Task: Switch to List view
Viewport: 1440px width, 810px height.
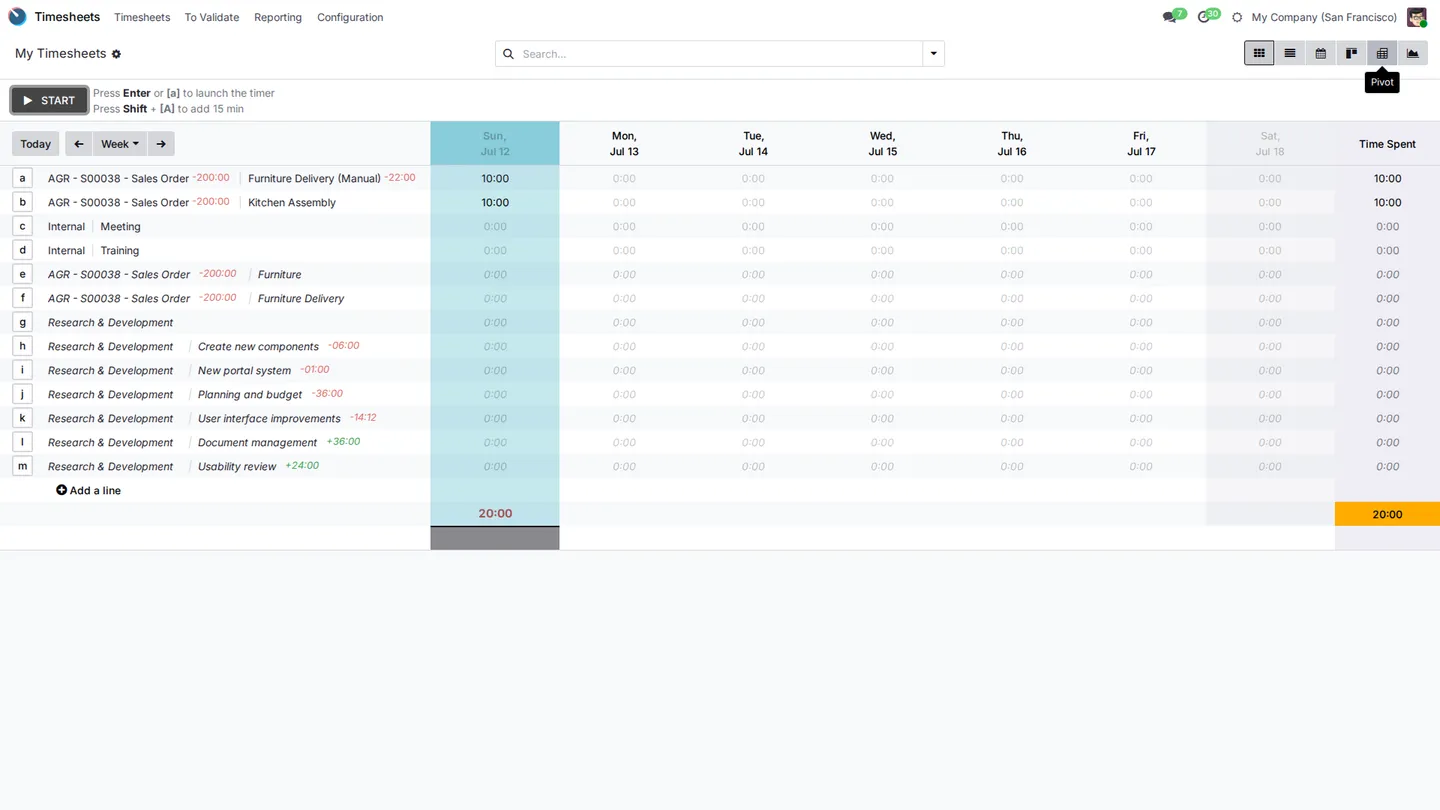Action: click(1290, 53)
